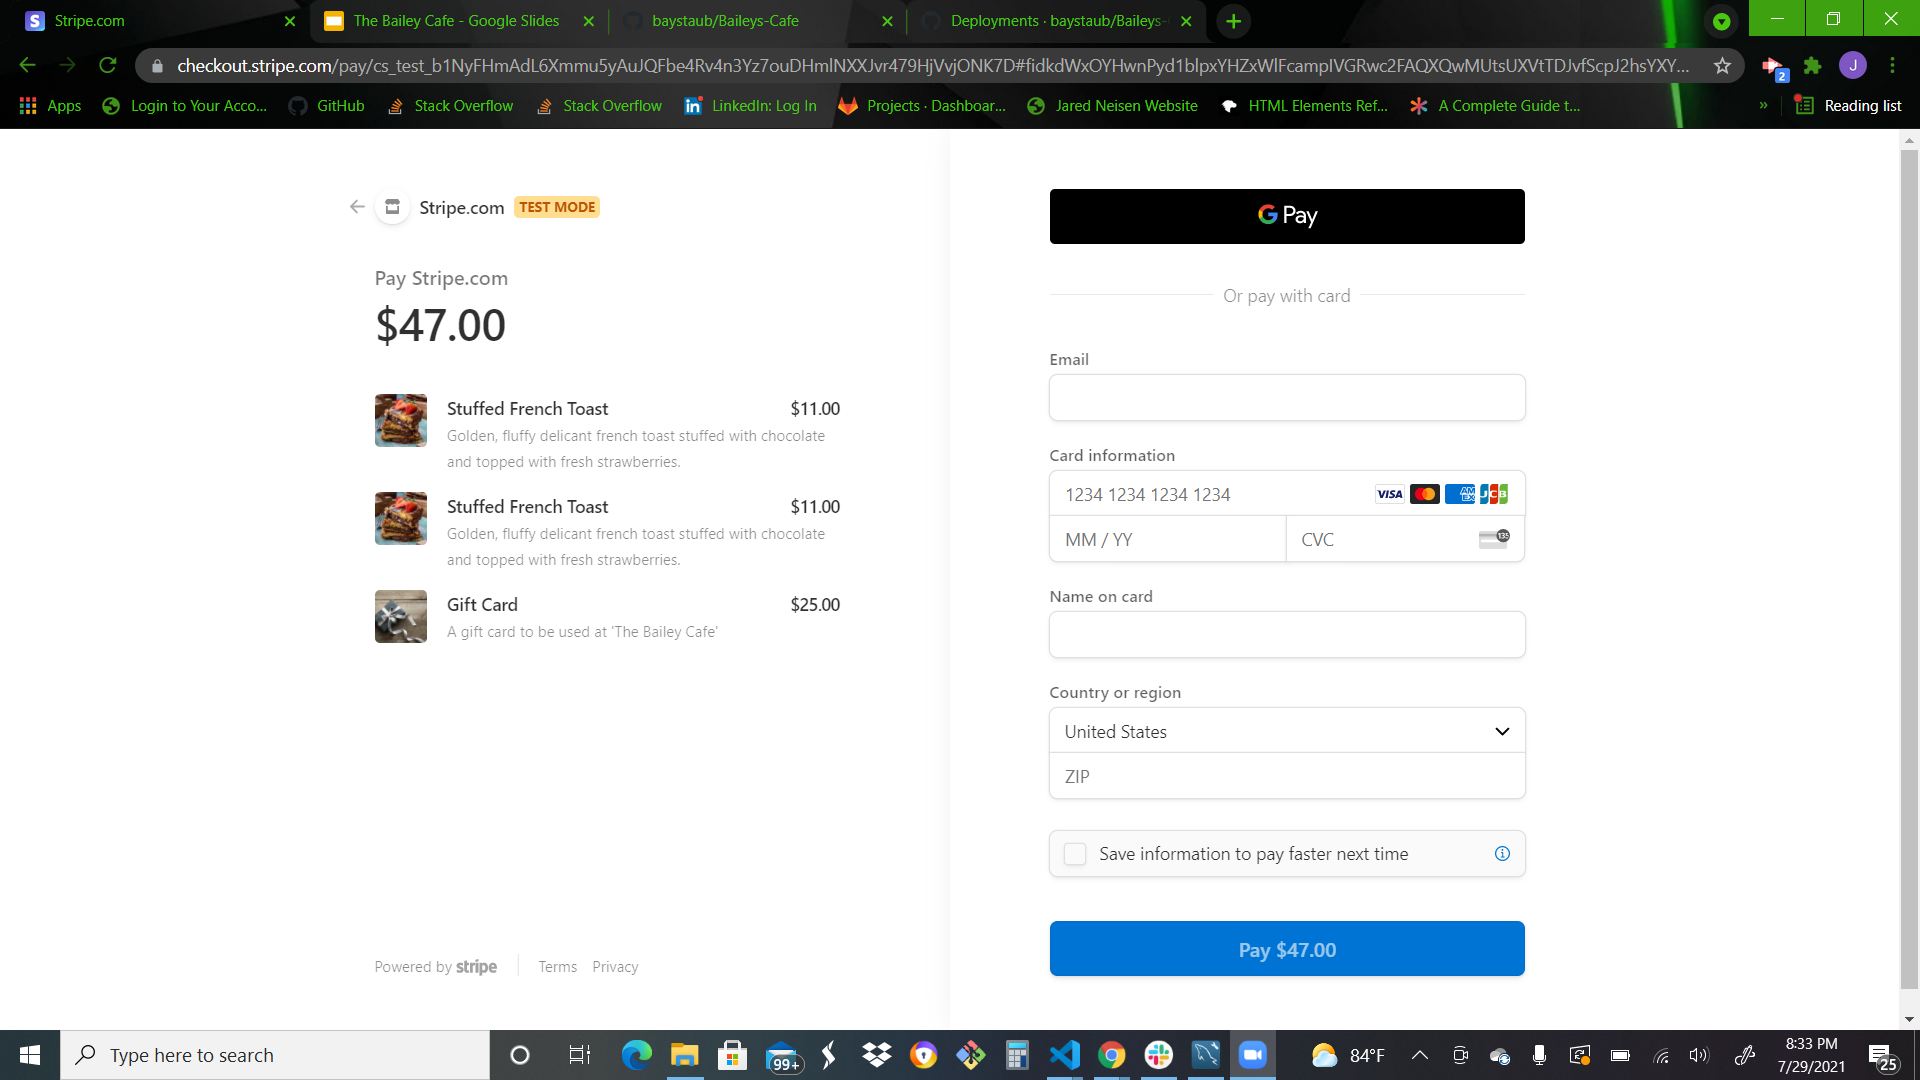Image resolution: width=1920 pixels, height=1080 pixels.
Task: Open the Slack icon in the taskbar
Action: click(x=1159, y=1055)
